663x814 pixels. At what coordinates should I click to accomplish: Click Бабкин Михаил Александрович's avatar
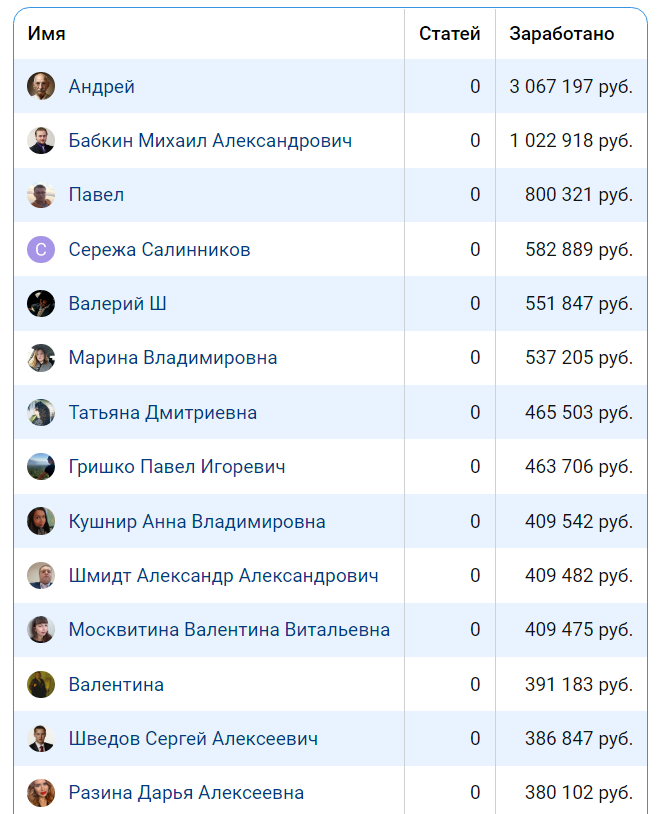click(x=41, y=141)
